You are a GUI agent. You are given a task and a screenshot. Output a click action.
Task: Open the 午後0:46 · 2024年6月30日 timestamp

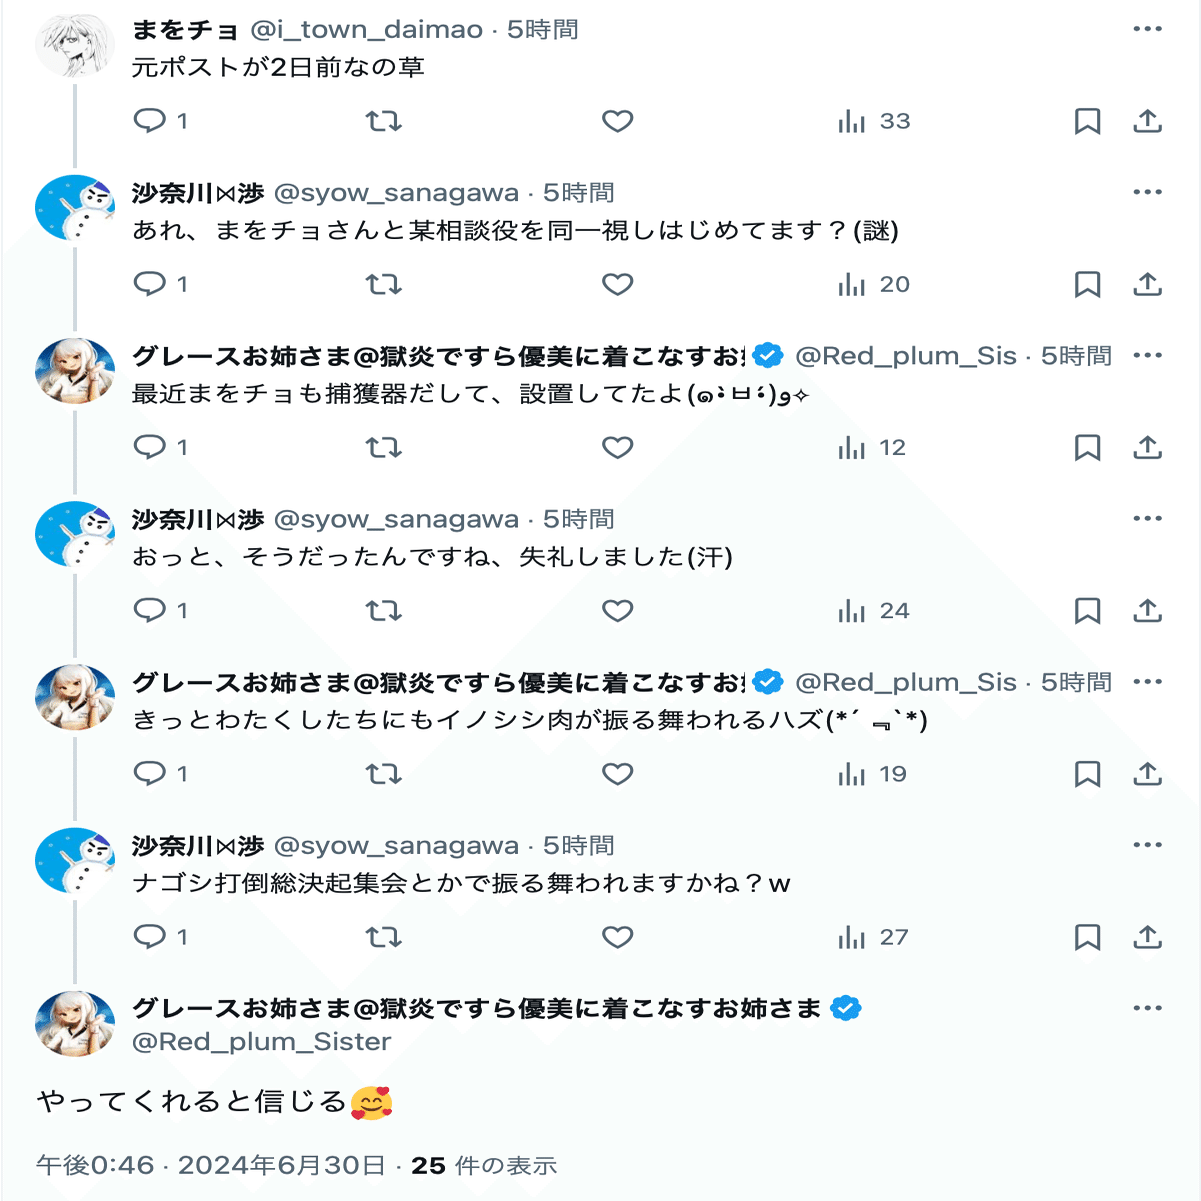click(x=210, y=1166)
